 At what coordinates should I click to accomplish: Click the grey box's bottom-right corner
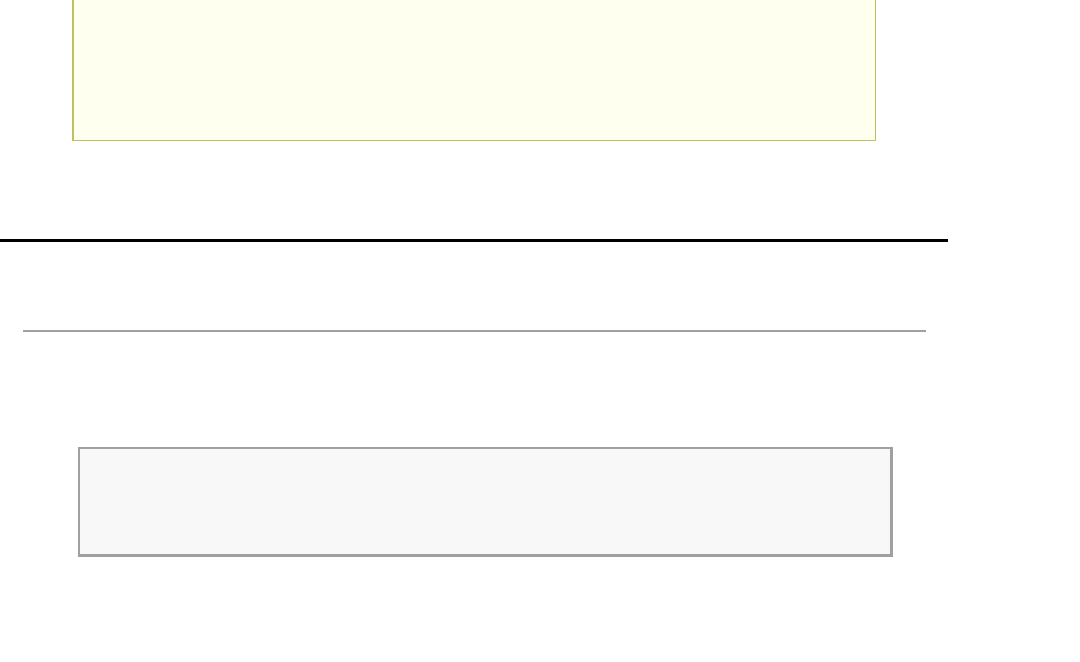[x=890, y=554]
